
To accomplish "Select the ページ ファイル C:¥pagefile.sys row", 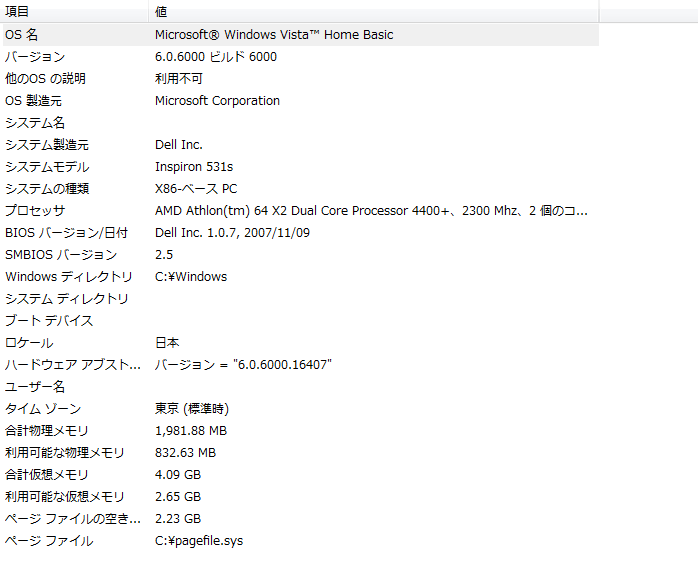I will pyautogui.click(x=49, y=541).
